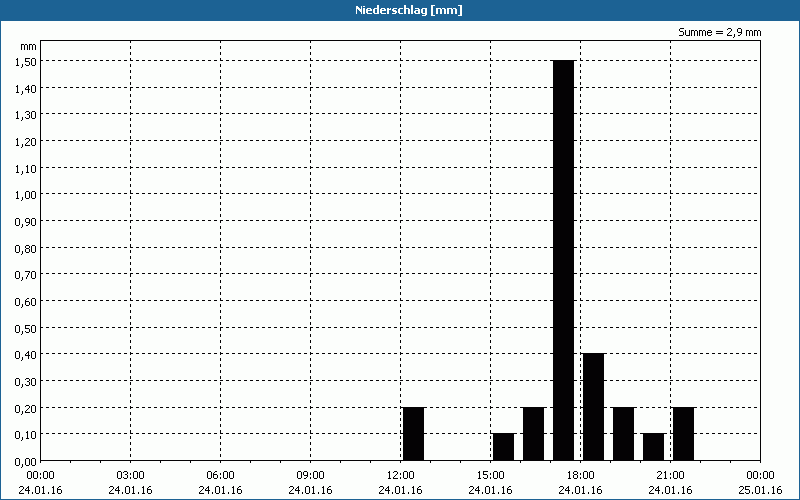
Task: Click the 1,20 y-axis label
Action: click(x=26, y=142)
